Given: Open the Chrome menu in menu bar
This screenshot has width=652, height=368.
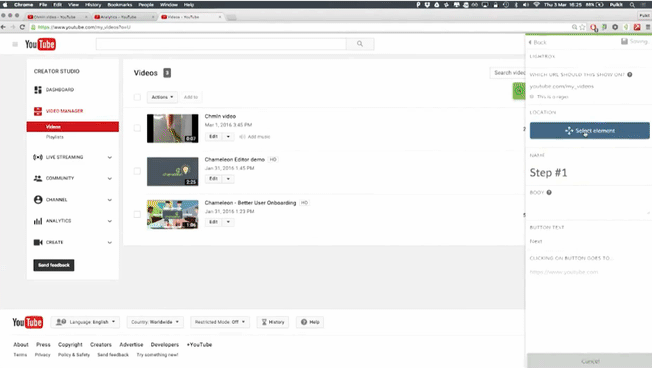Looking at the screenshot, I should [x=23, y=5].
